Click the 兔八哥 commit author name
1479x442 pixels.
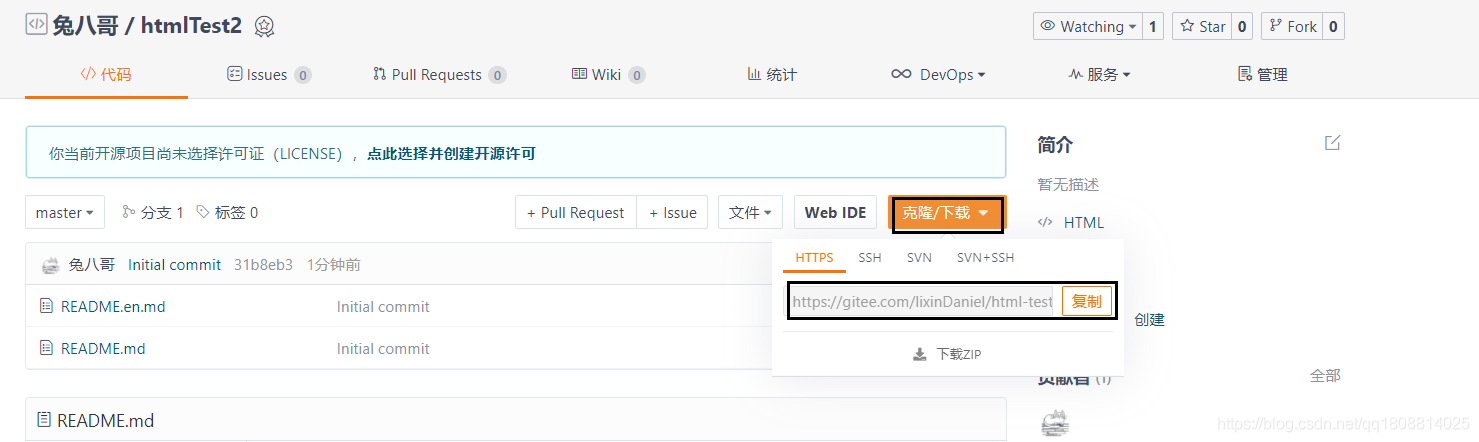91,265
